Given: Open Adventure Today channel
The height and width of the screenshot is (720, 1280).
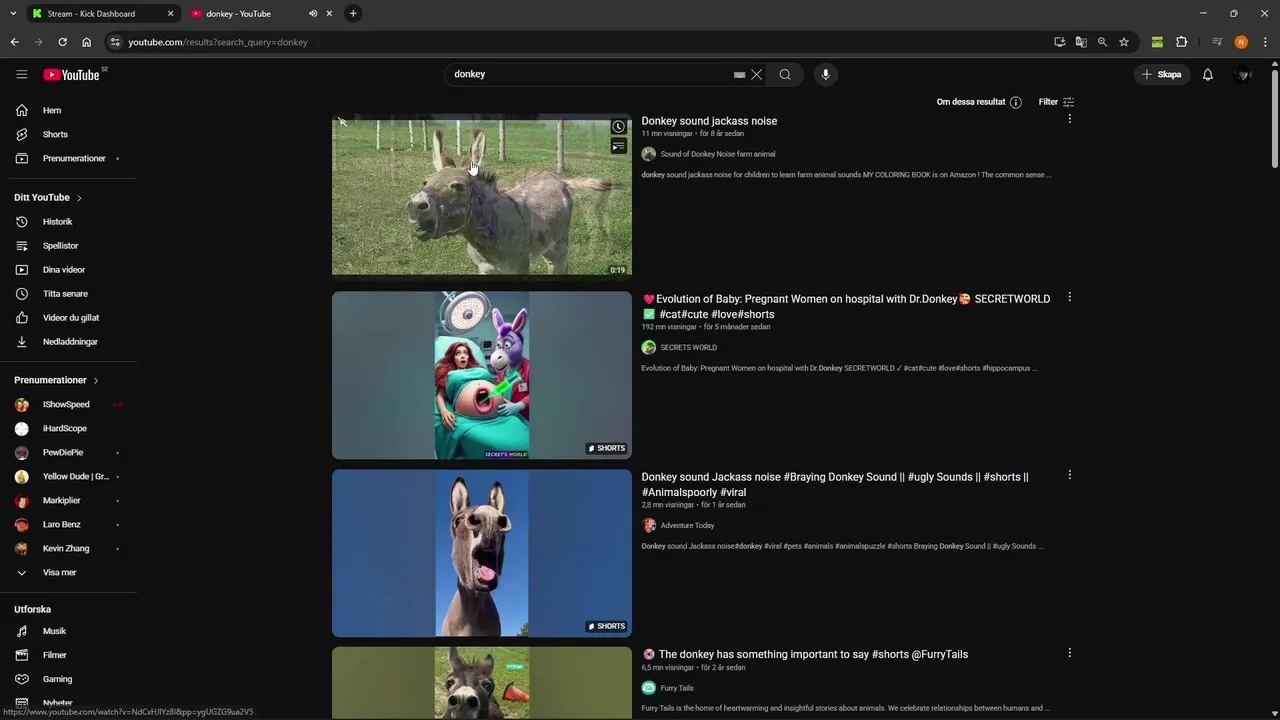Looking at the screenshot, I should 687,525.
